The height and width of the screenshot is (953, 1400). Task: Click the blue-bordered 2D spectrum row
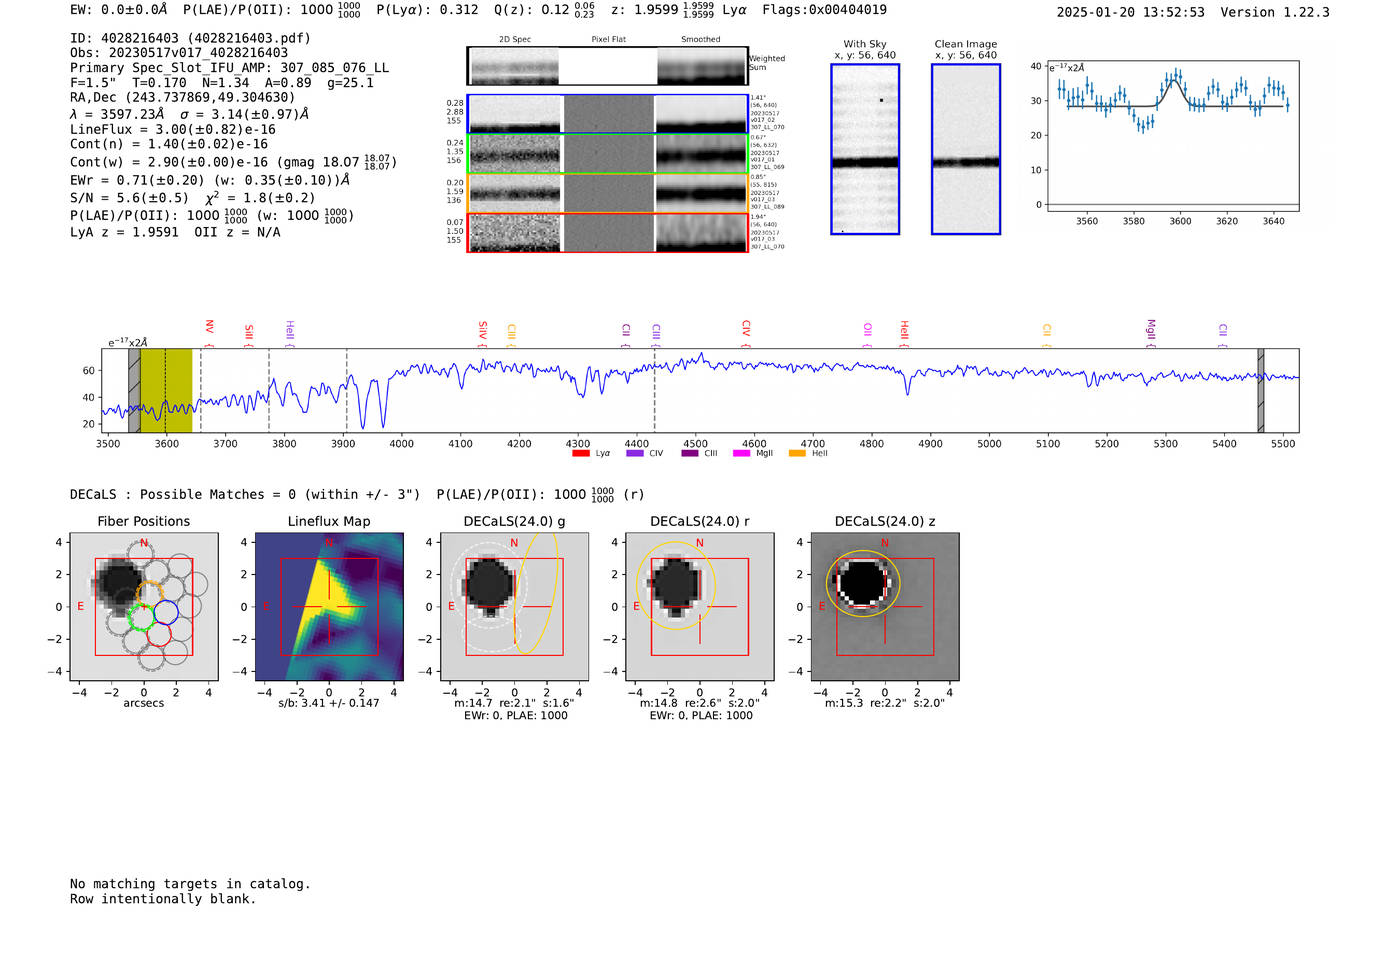click(x=608, y=114)
